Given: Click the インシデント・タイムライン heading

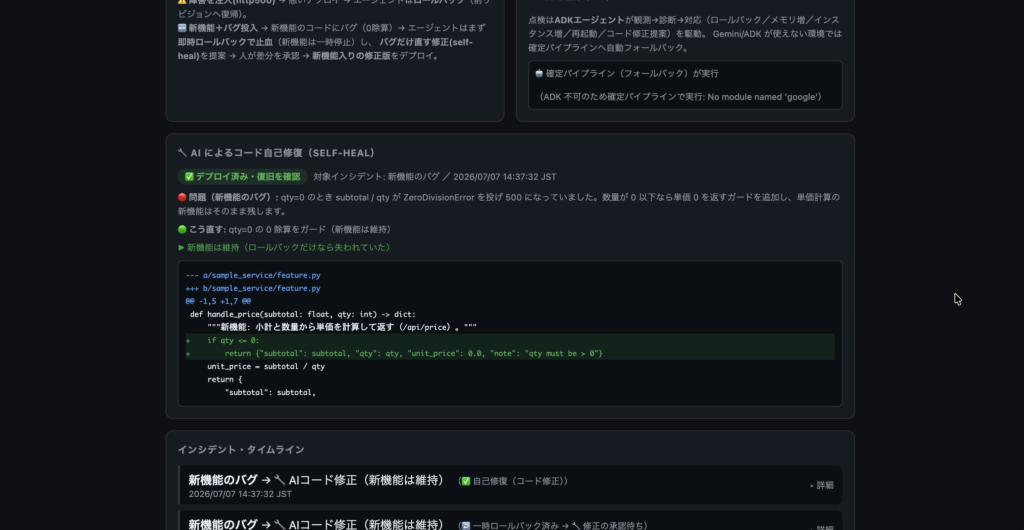Looking at the screenshot, I should 241,450.
